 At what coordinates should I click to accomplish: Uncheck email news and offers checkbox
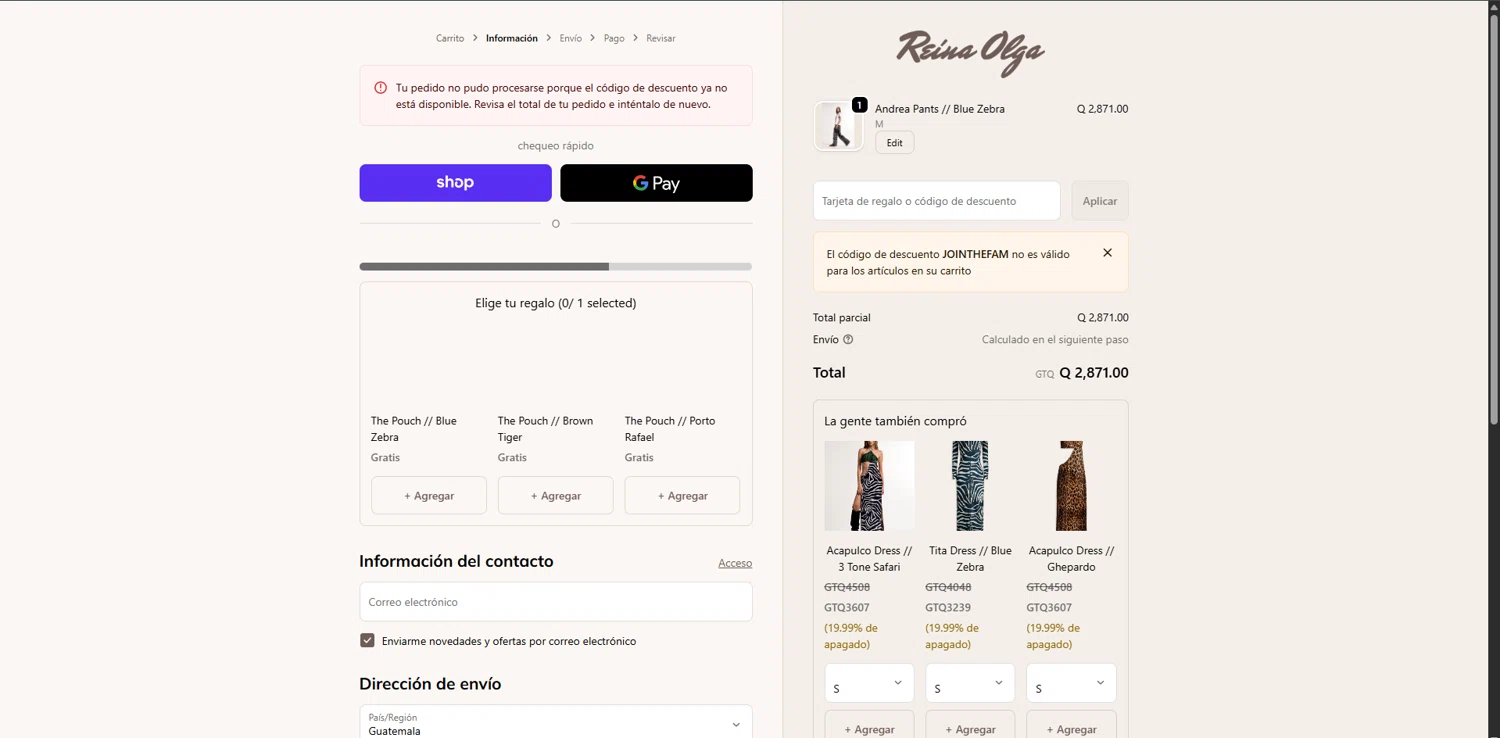367,640
